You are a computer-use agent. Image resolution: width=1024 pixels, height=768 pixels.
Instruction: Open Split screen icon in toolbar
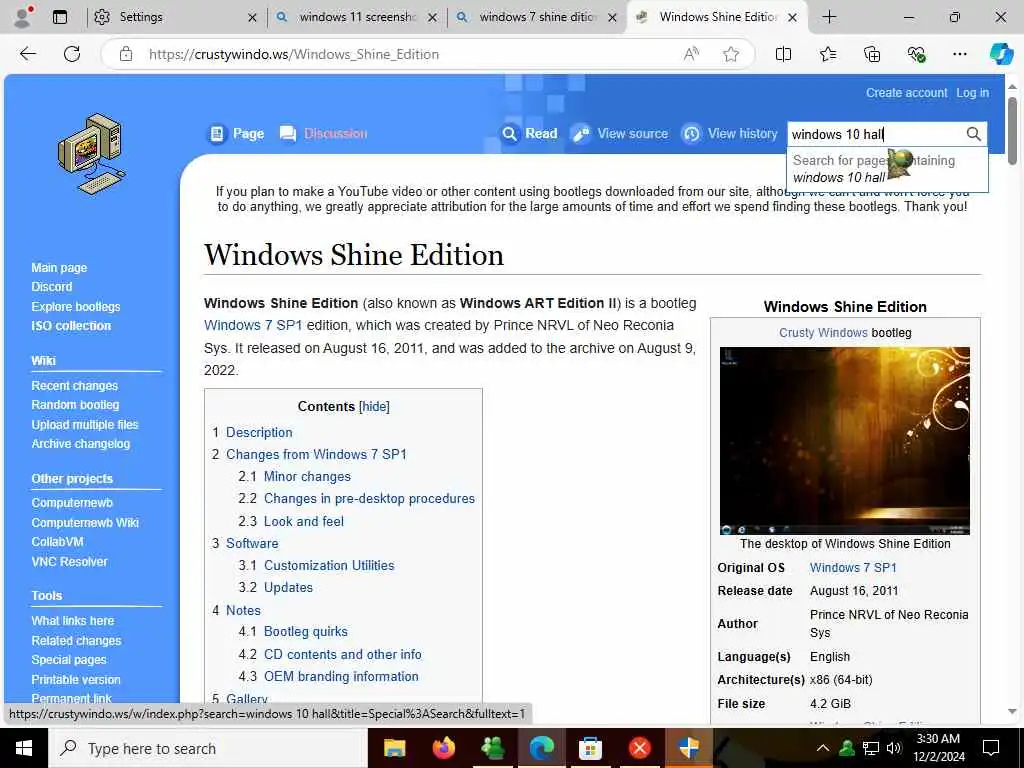point(783,54)
